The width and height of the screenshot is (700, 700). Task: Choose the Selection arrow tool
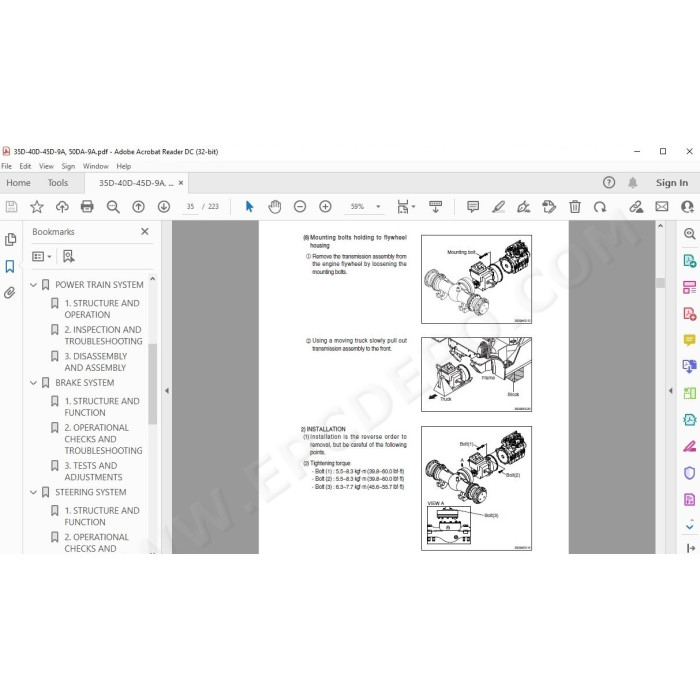(x=249, y=206)
